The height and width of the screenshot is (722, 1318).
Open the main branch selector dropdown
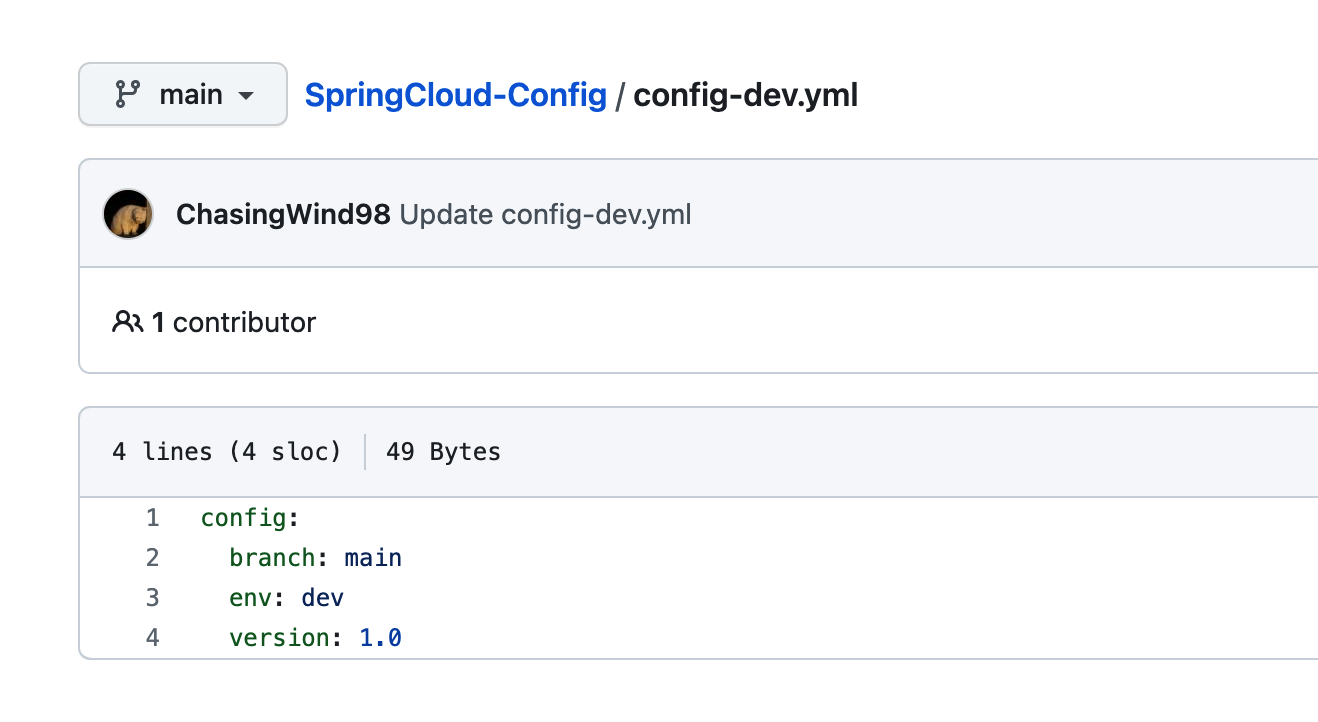tap(183, 95)
